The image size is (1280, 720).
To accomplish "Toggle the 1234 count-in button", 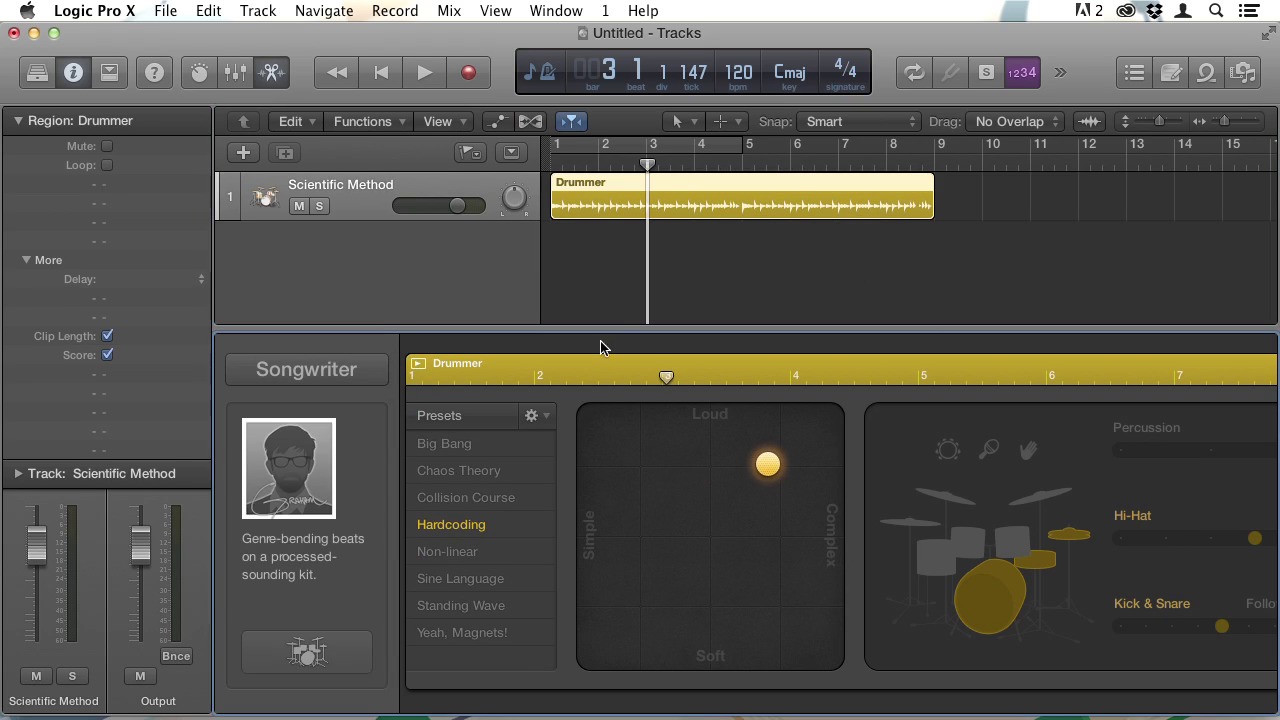I will coord(1022,72).
